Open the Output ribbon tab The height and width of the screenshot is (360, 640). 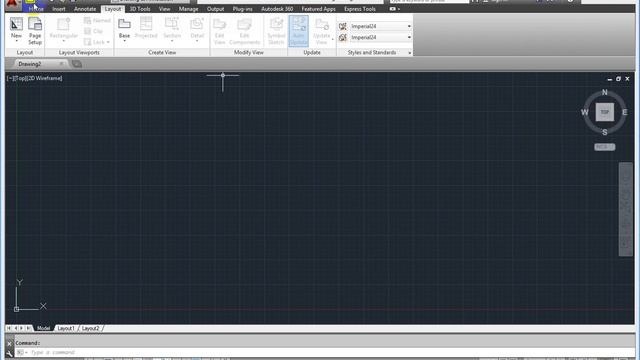pos(215,9)
